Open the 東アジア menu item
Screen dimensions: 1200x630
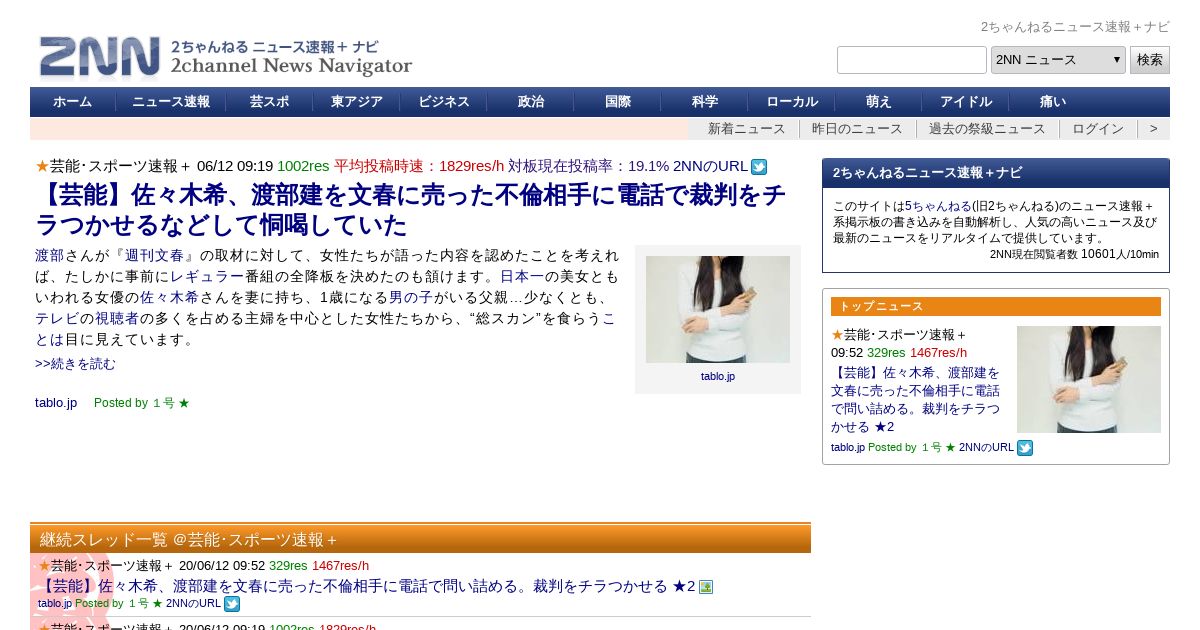coord(356,102)
